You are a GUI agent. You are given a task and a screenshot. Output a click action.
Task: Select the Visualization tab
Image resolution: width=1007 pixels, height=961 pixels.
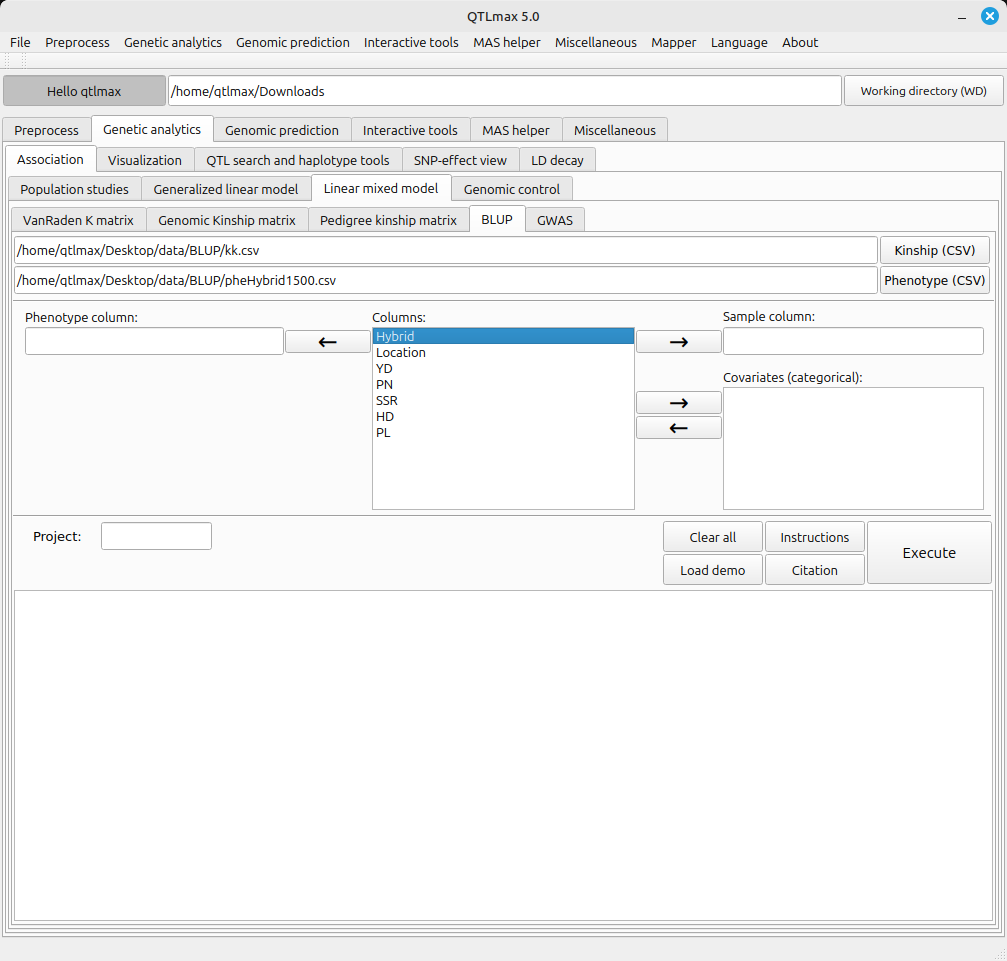(145, 160)
